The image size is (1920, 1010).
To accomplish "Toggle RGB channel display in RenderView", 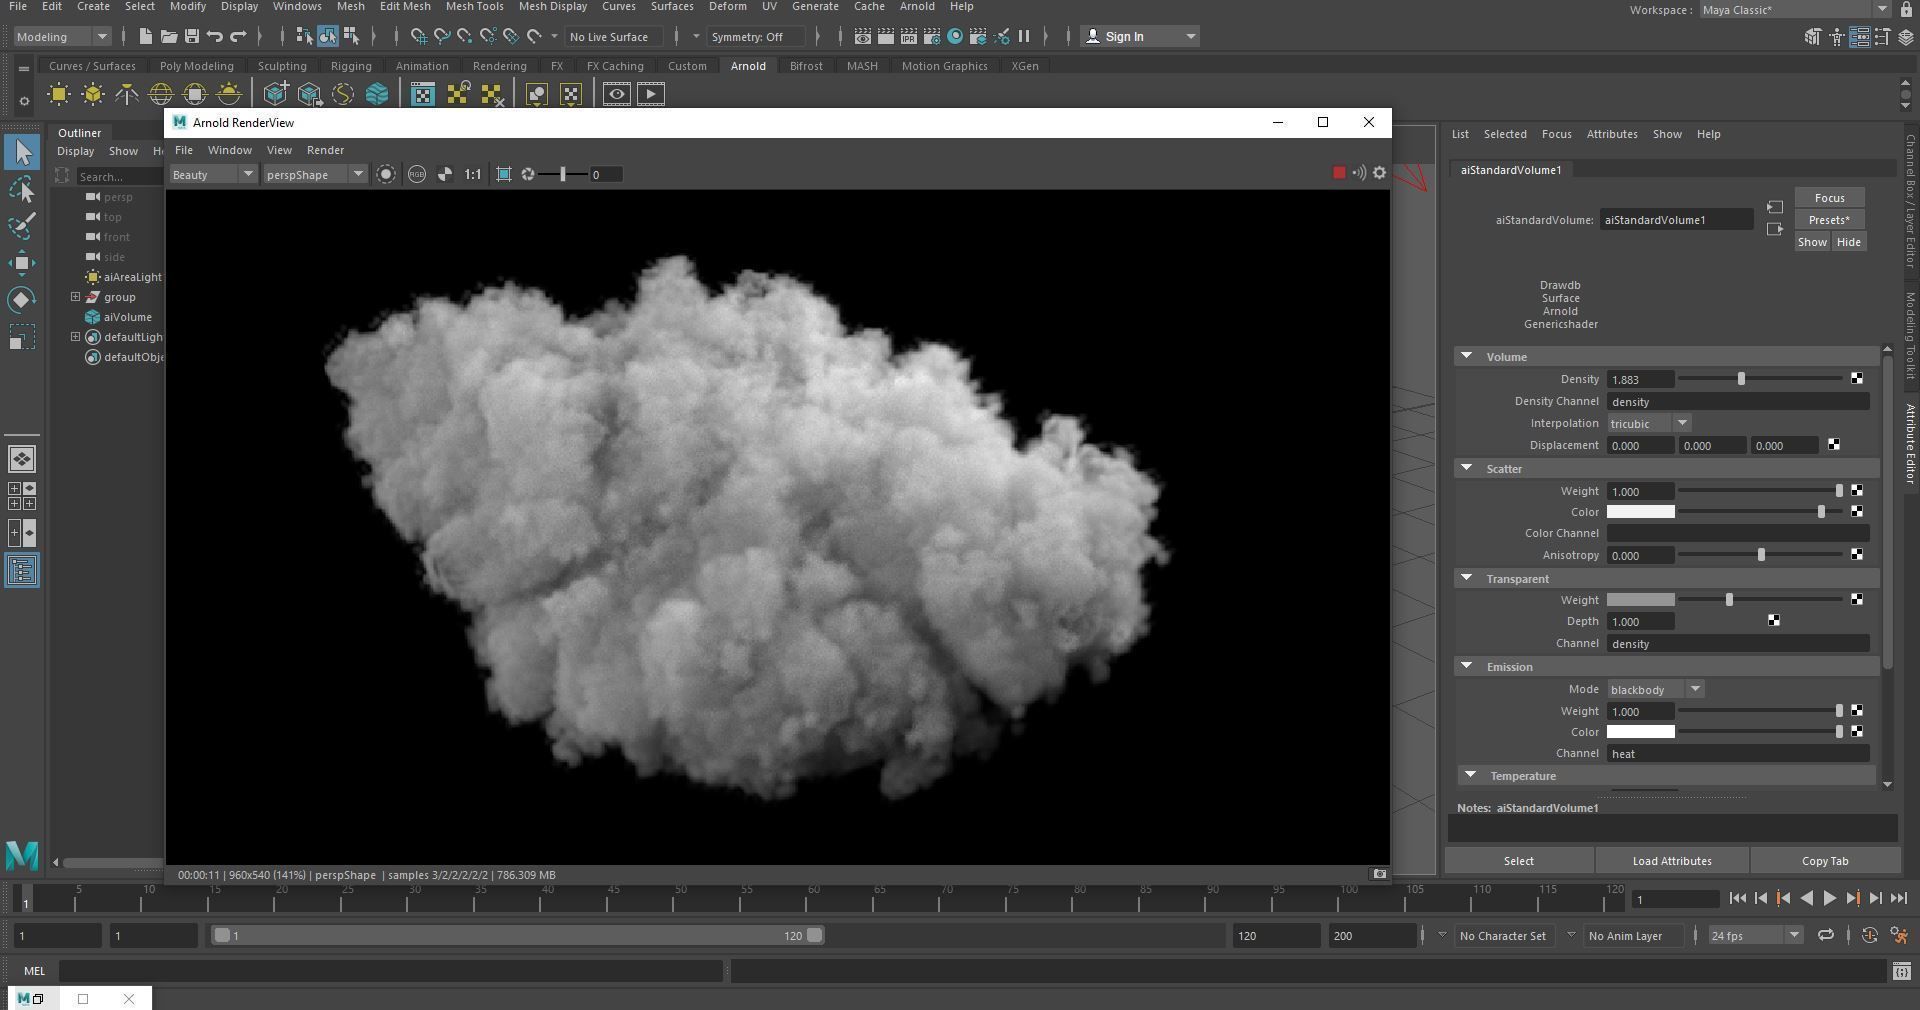I will pyautogui.click(x=416, y=174).
